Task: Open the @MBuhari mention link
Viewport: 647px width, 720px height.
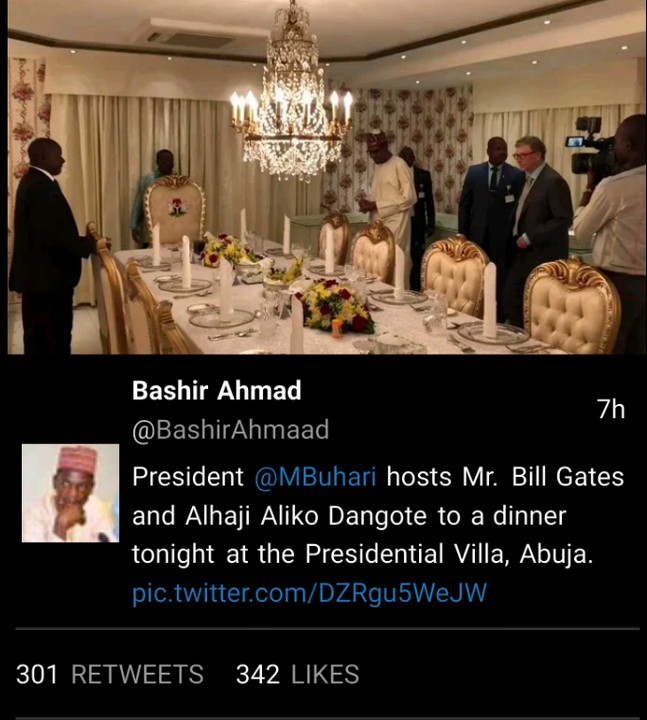Action: coord(315,476)
